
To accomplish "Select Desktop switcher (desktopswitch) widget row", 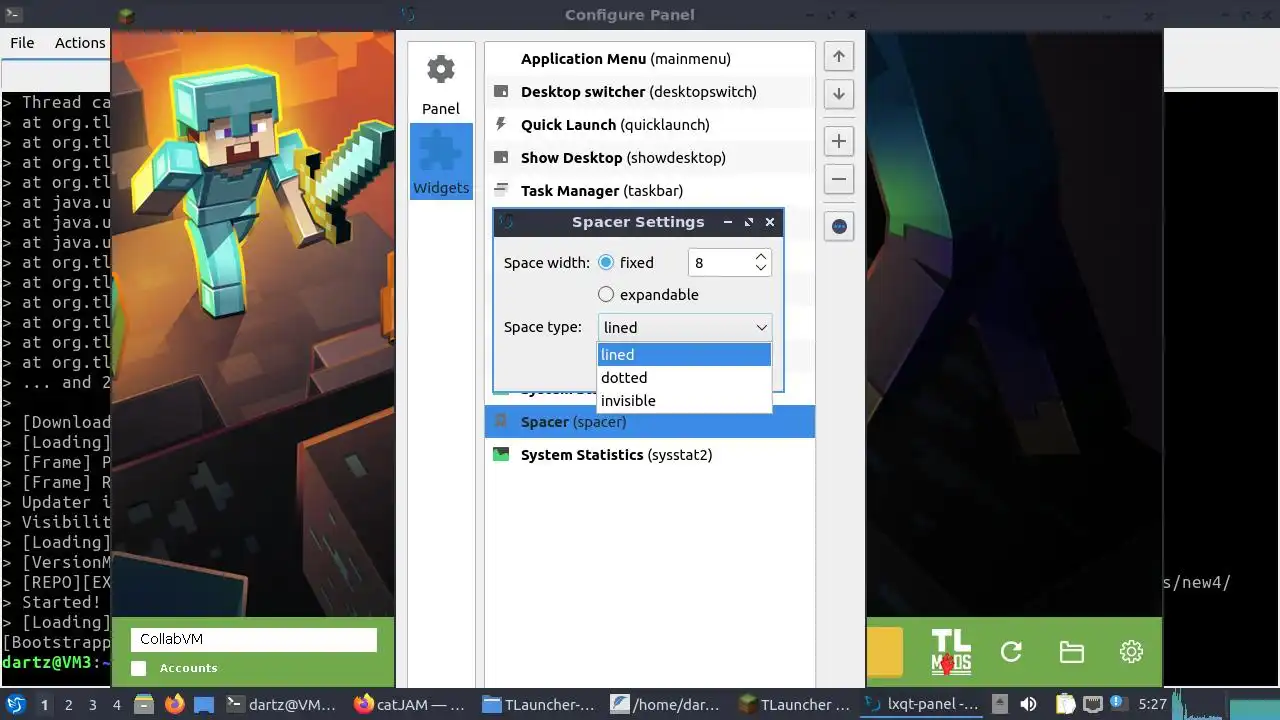I will coord(650,92).
